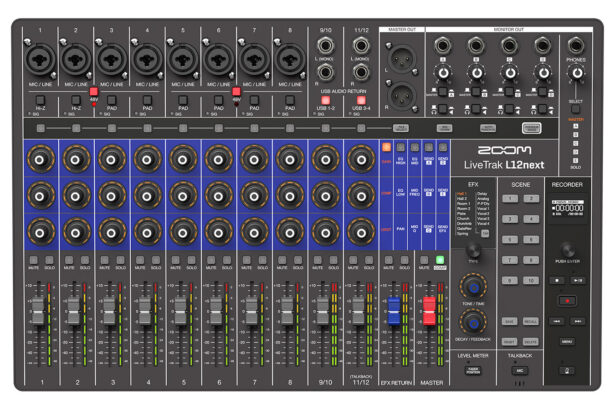Click the Monitor Out A volume knob

(x=443, y=73)
